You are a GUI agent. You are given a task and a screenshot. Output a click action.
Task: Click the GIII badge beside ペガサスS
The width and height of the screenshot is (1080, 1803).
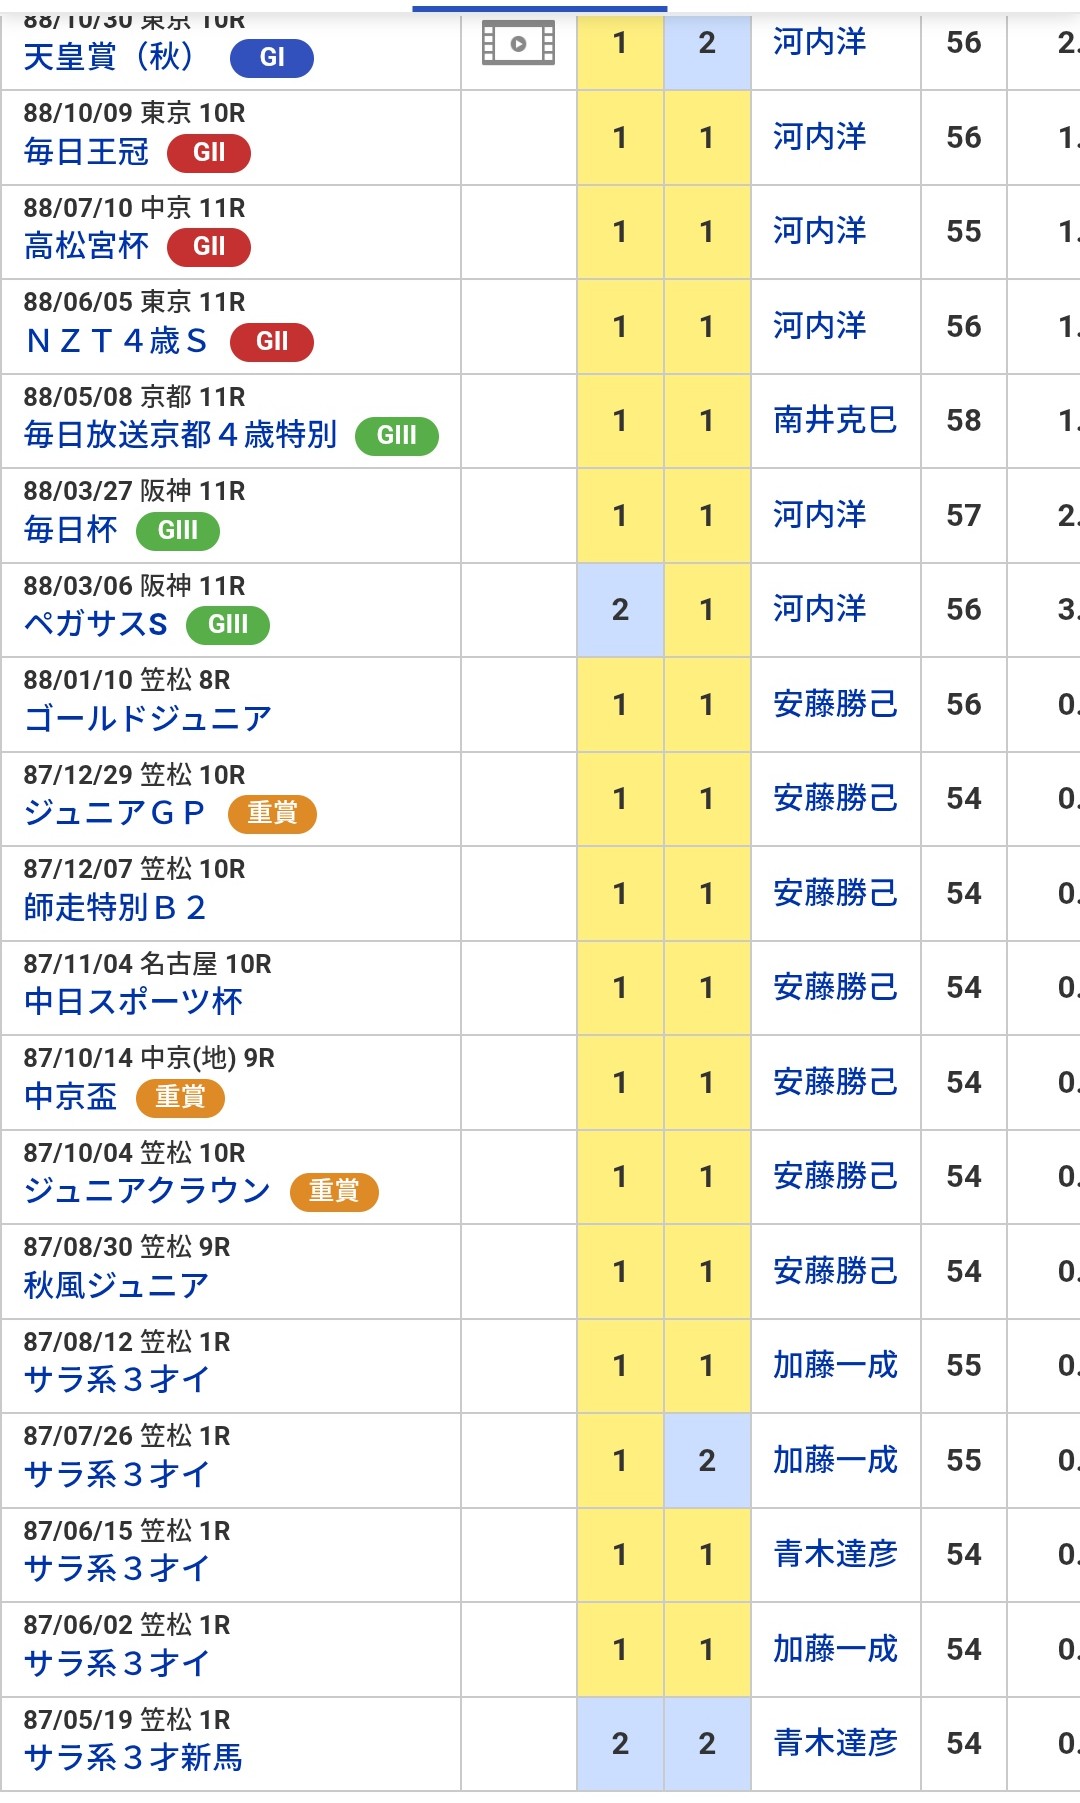tap(227, 625)
